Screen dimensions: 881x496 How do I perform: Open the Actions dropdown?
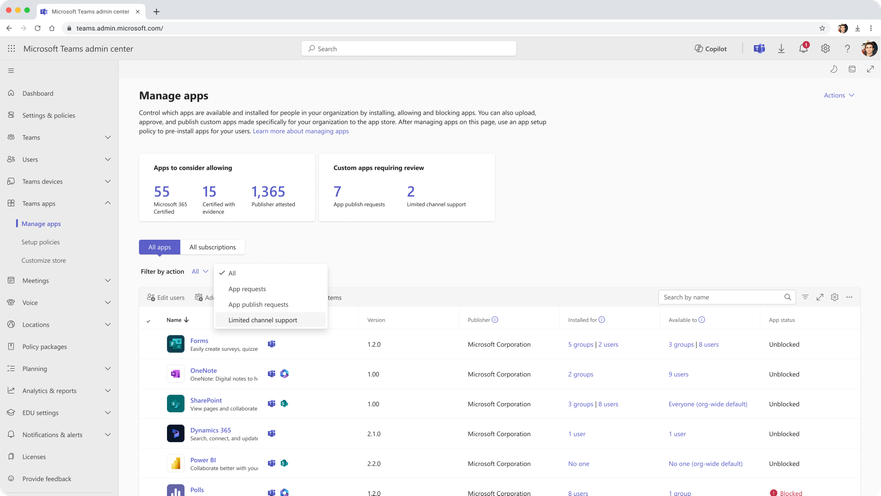(839, 95)
